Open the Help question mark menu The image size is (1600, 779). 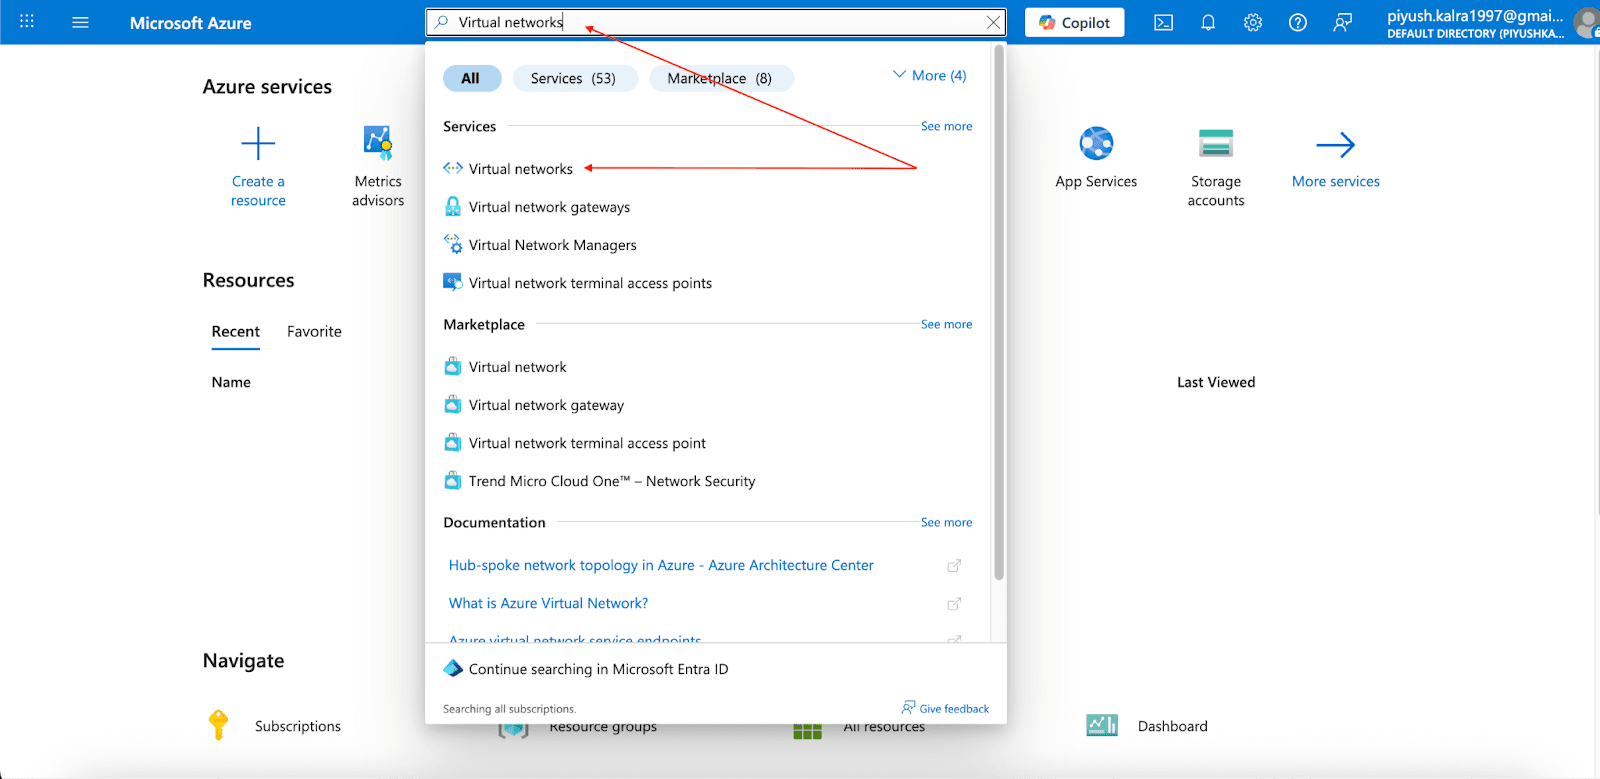coord(1298,22)
